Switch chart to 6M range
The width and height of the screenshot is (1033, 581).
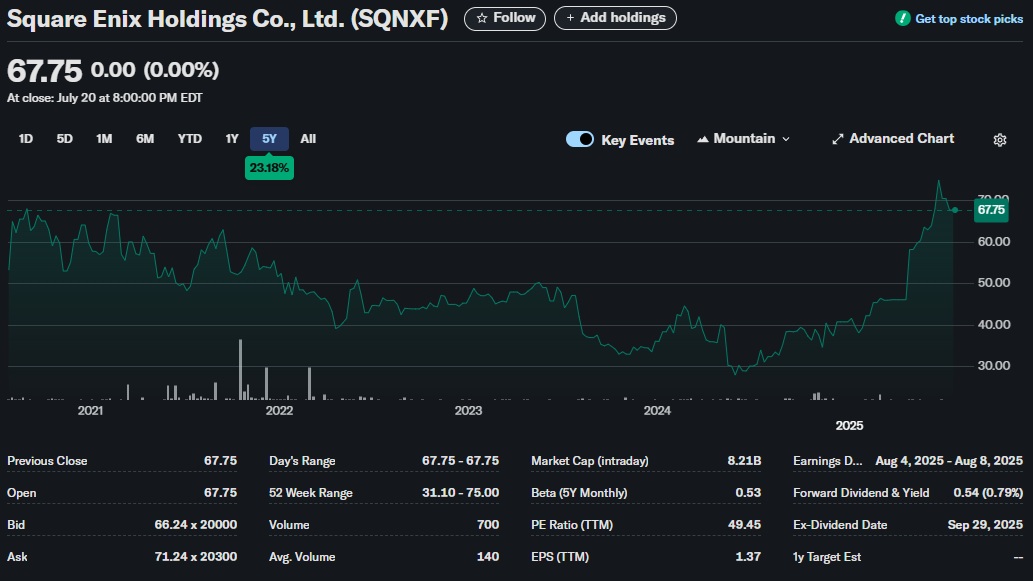tap(145, 139)
